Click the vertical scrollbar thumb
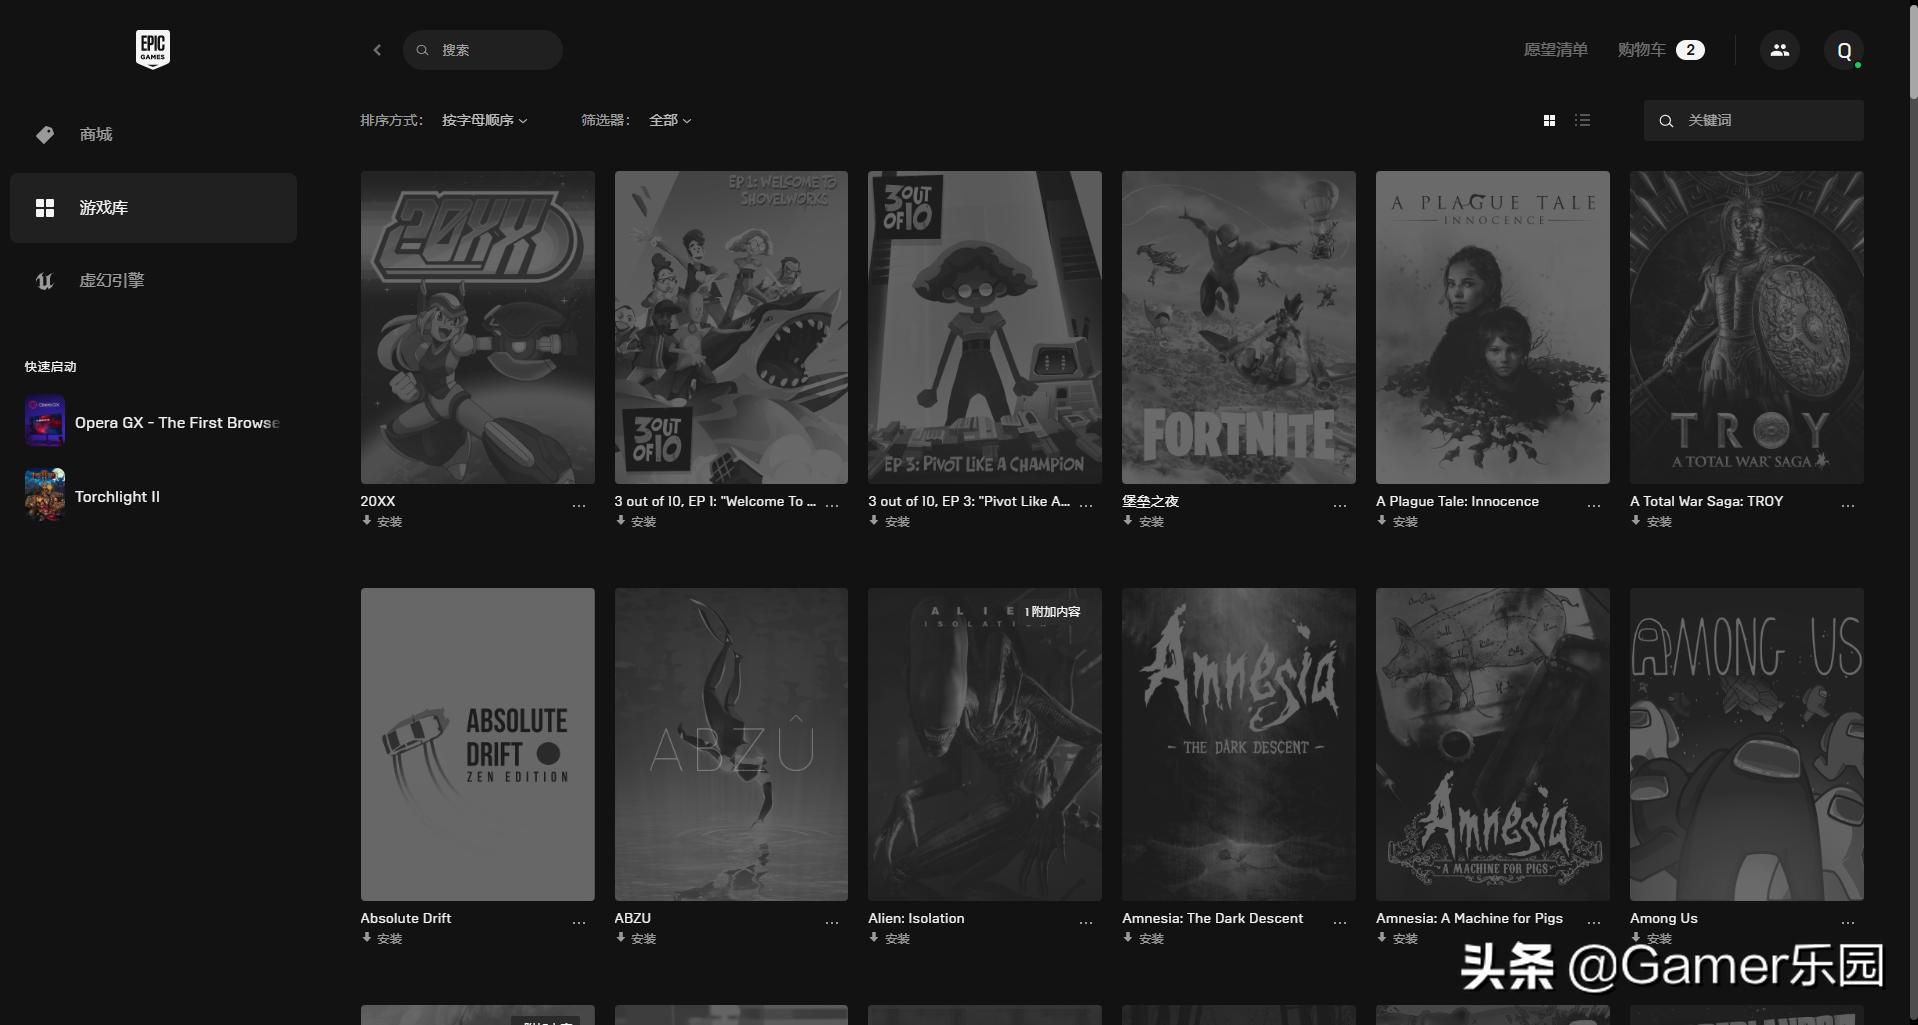This screenshot has height=1025, width=1918. pos(1913,50)
